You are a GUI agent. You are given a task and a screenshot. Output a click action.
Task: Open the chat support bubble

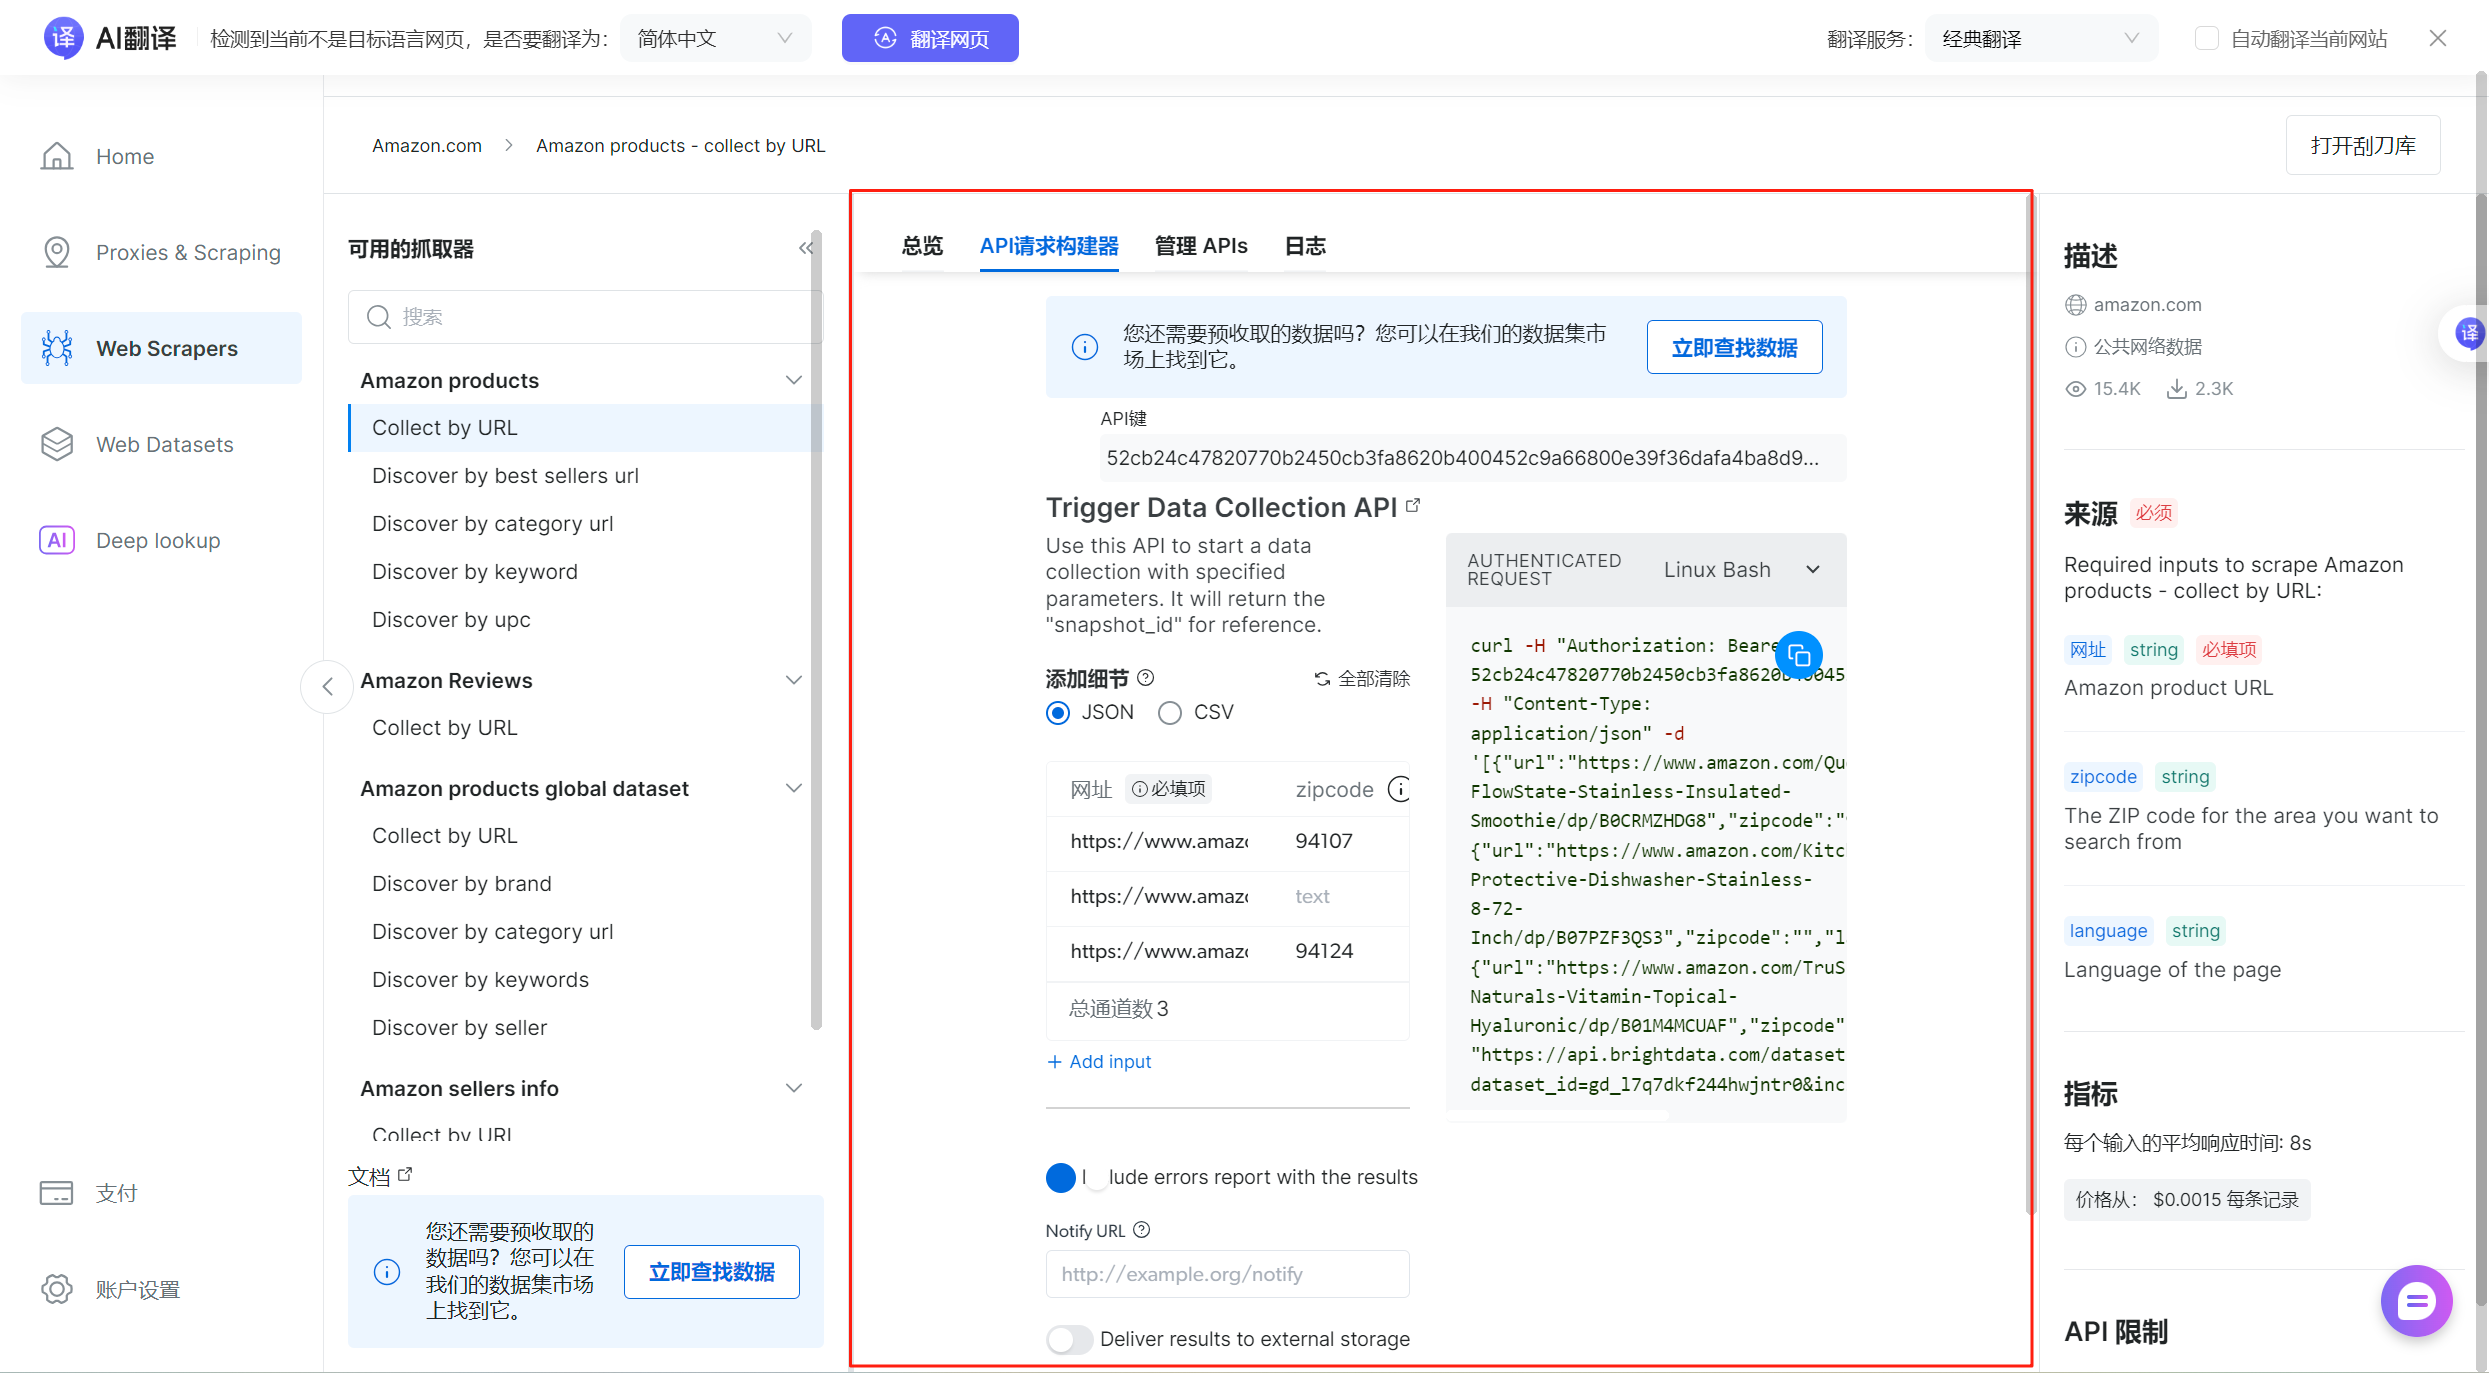(2416, 1301)
